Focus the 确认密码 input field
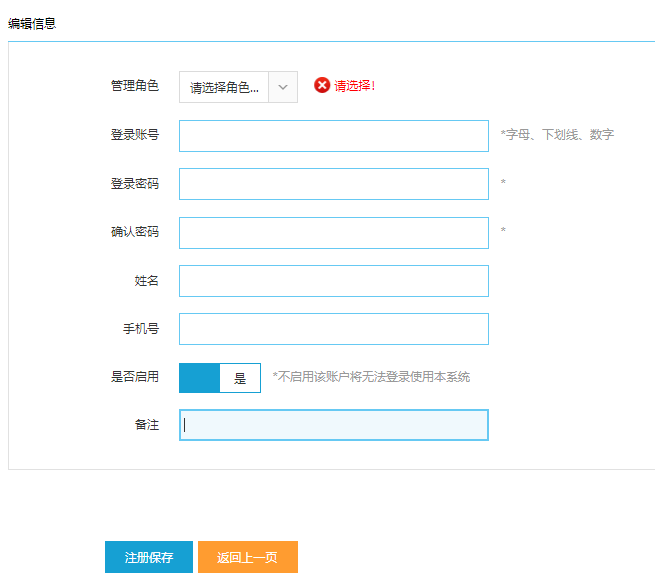Viewport: 655px width, 575px height. tap(334, 233)
